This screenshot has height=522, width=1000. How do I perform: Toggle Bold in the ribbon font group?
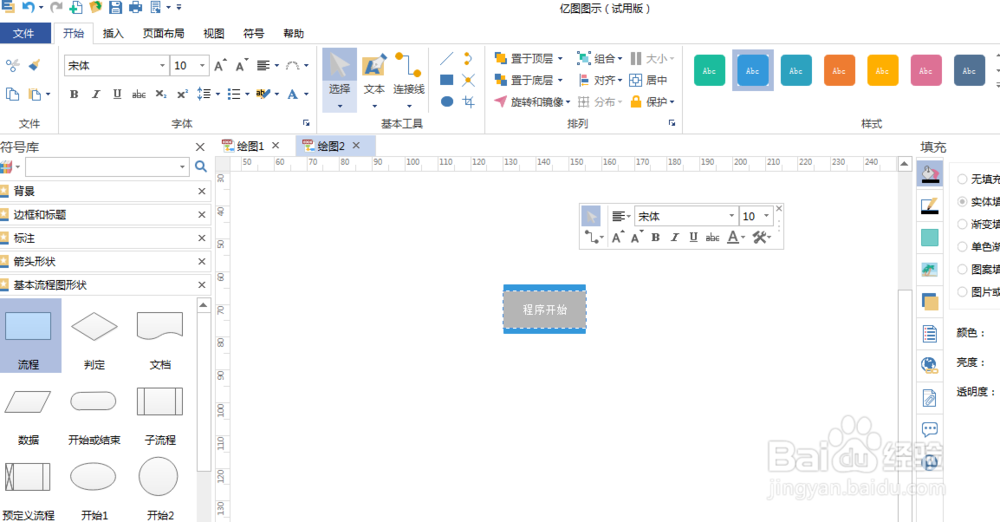74,94
